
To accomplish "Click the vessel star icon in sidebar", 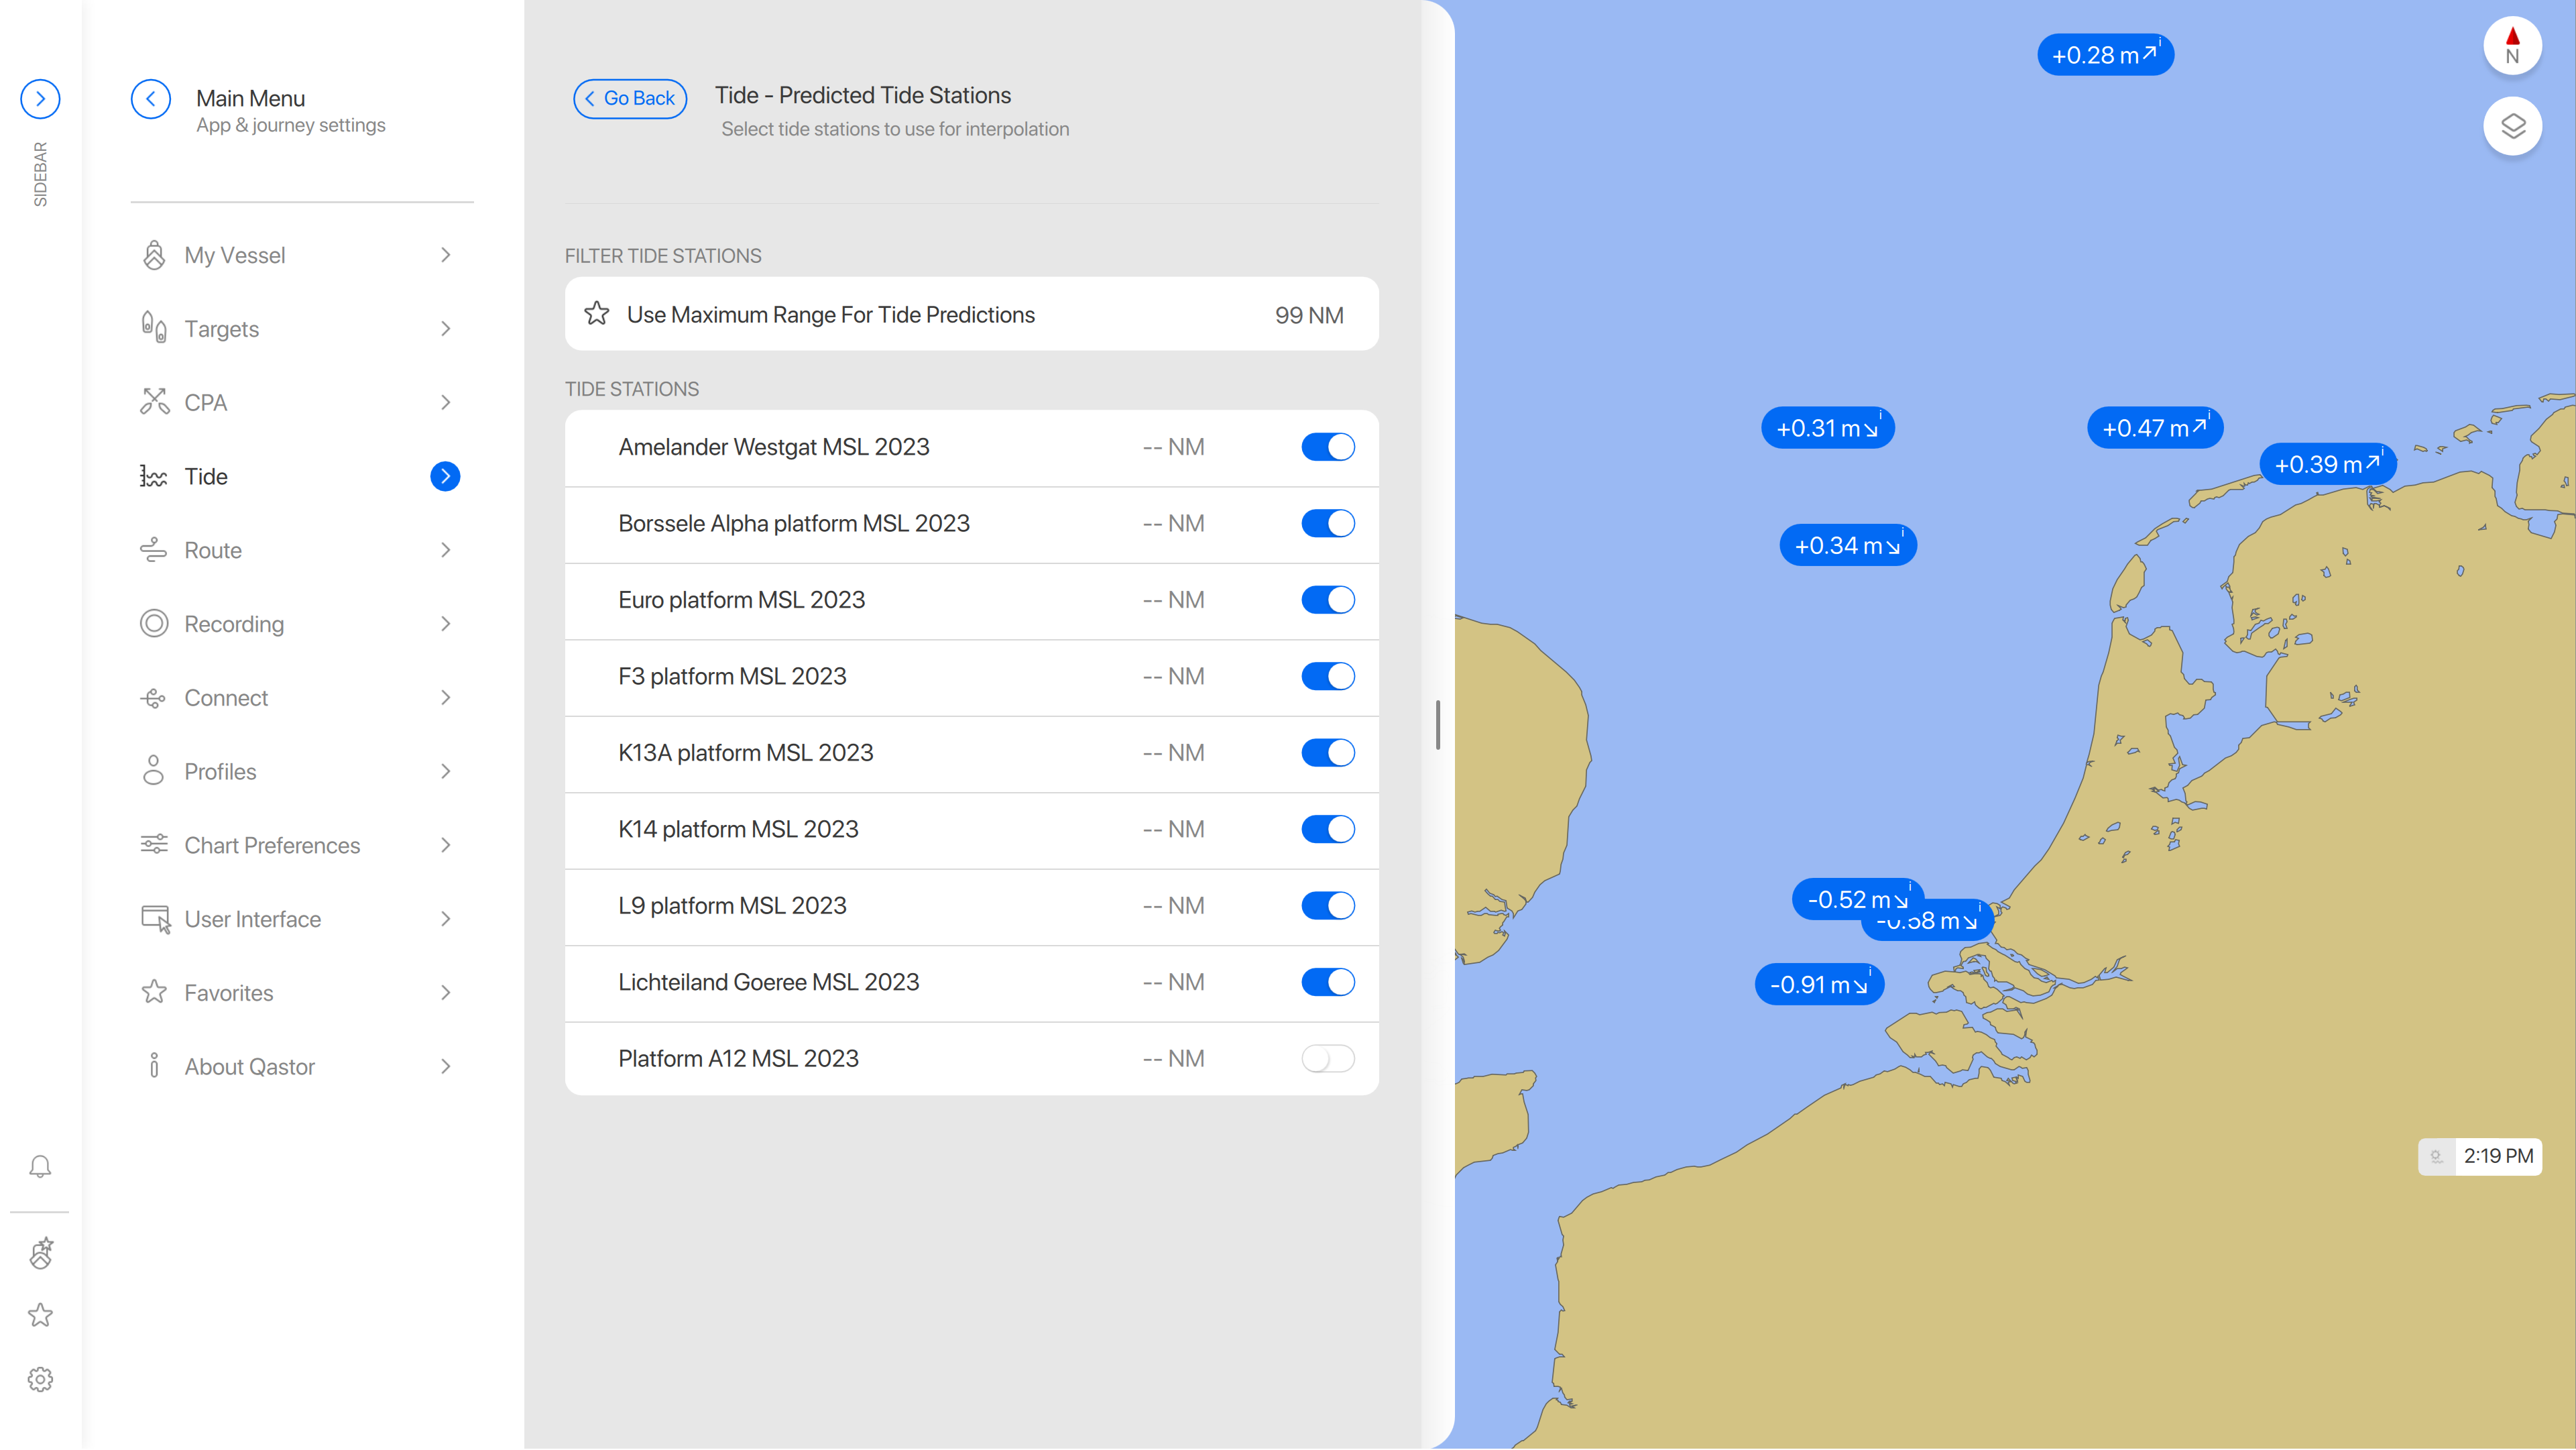I will 40,1252.
